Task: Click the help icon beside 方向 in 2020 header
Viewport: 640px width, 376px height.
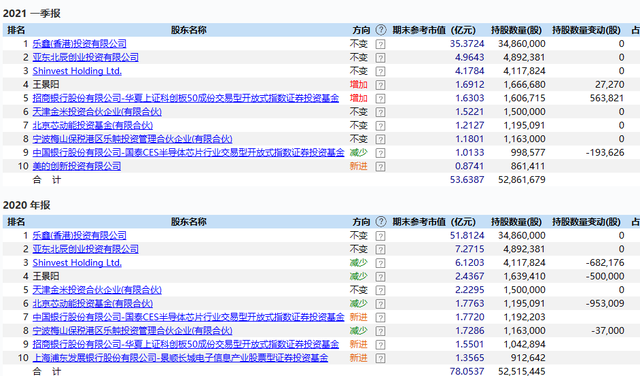Action: (x=380, y=222)
